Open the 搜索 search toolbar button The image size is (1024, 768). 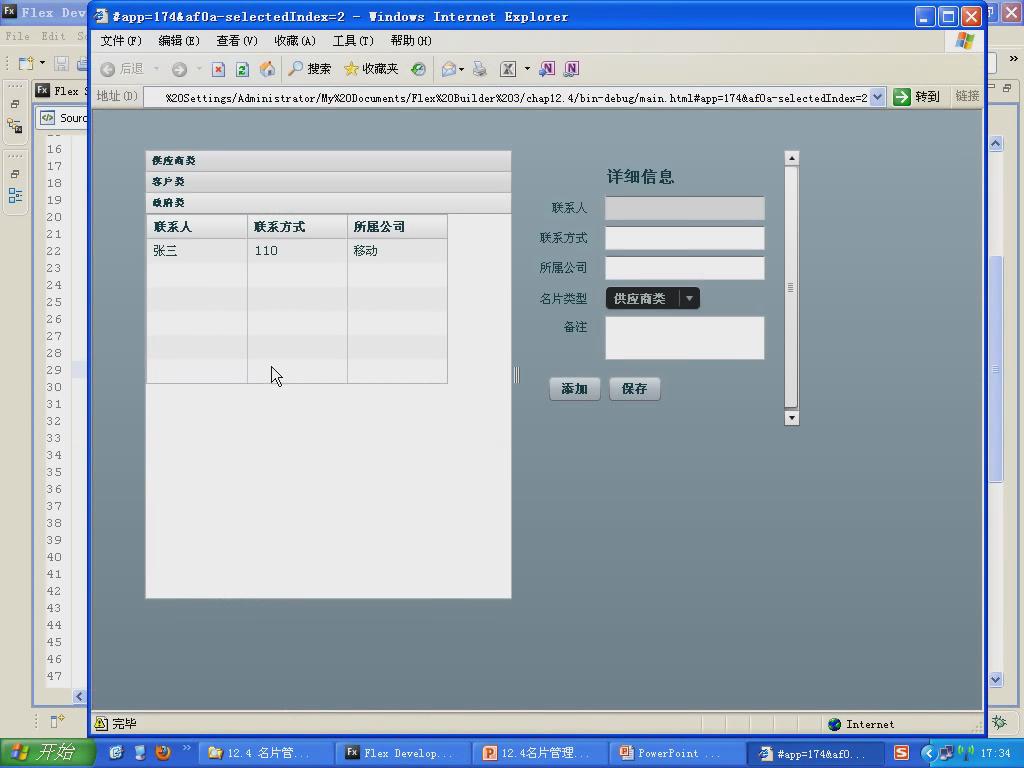(x=310, y=69)
